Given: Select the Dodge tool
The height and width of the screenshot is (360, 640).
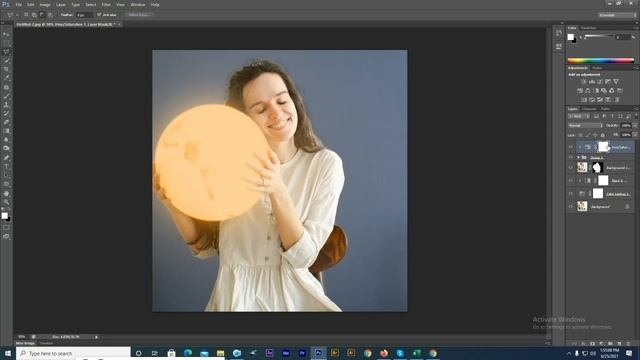Looking at the screenshot, I should [6, 149].
